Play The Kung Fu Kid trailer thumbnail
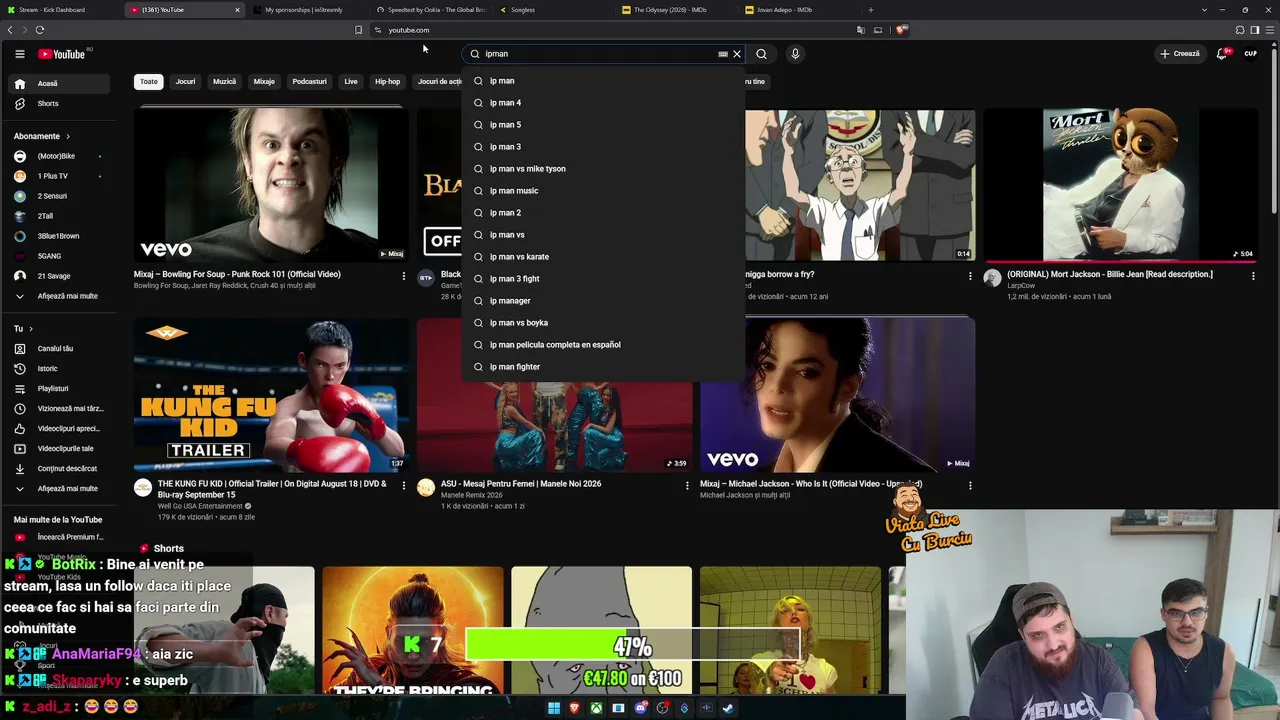The image size is (1280, 720). pyautogui.click(x=271, y=395)
